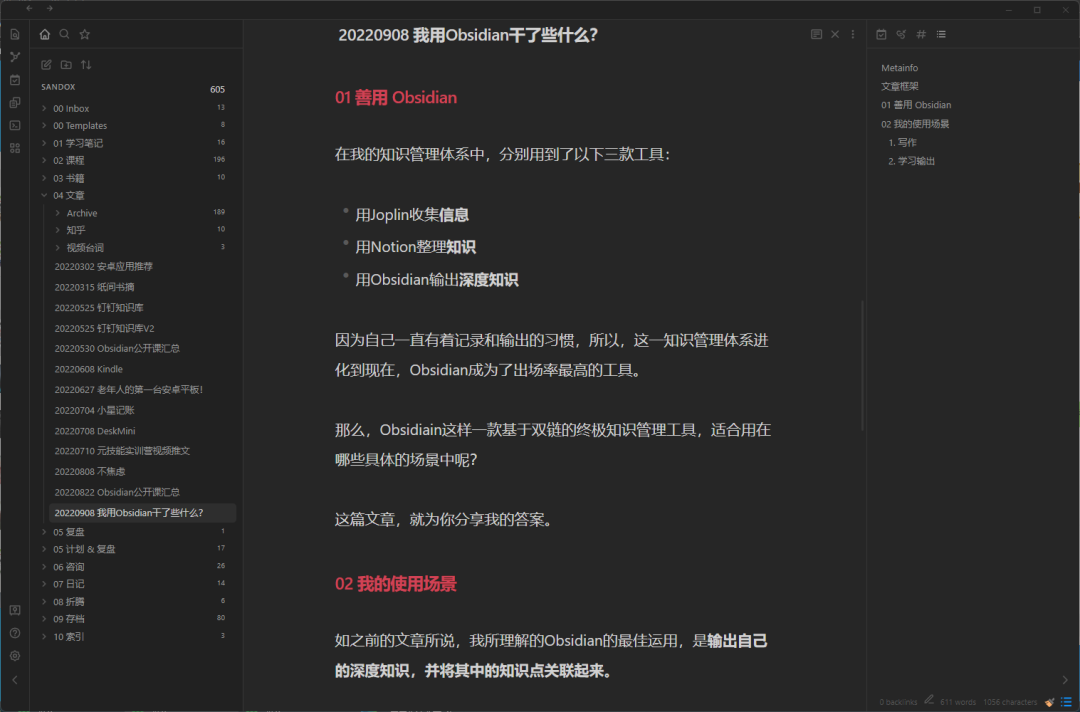
Task: Create a new note icon
Action: [46, 65]
